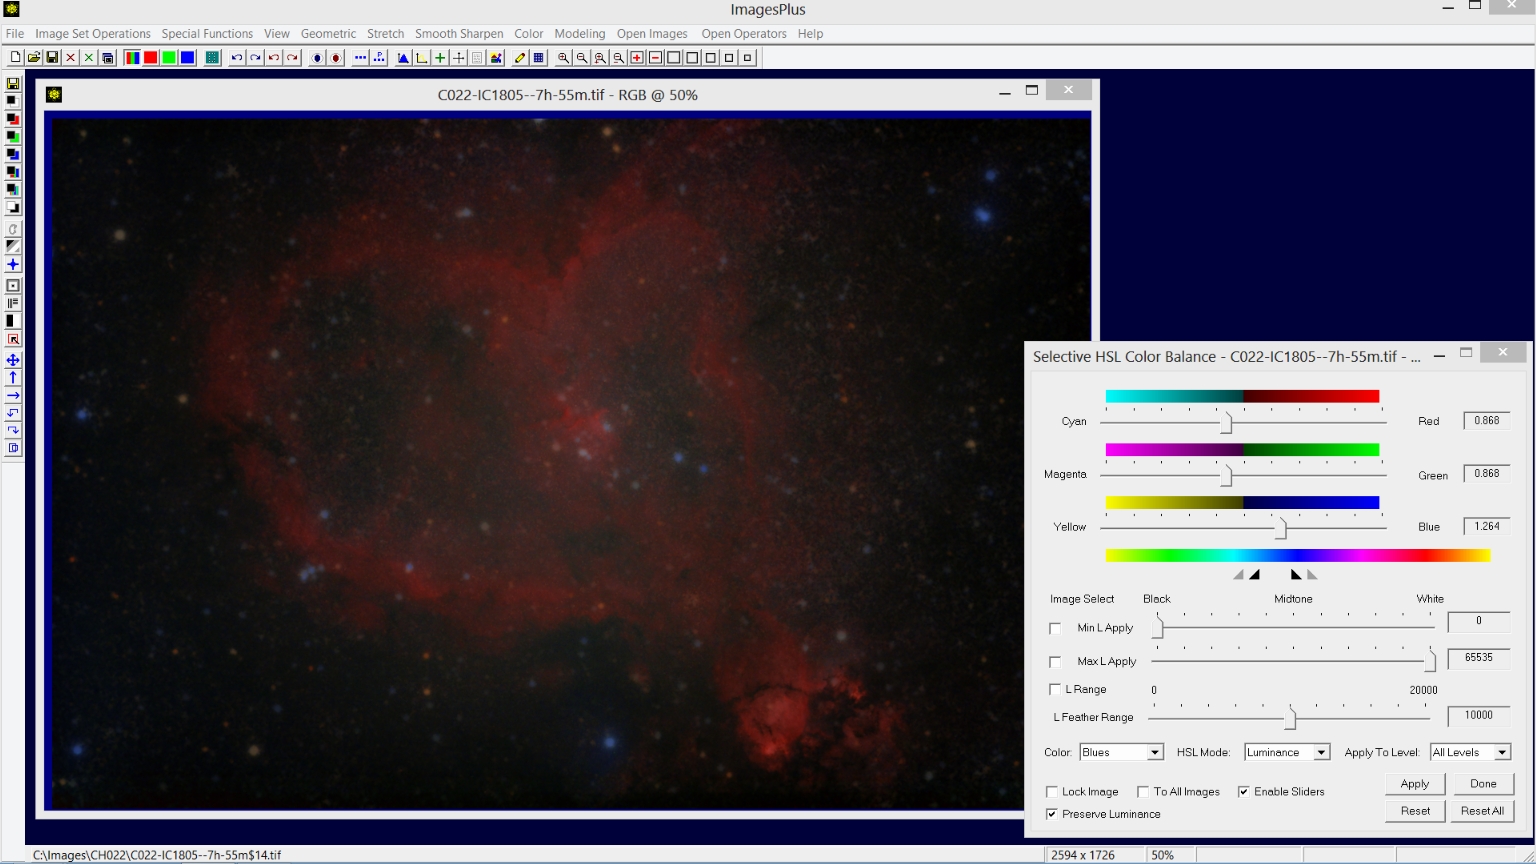Screen dimensions: 1536x864
Task: Click the red plus box icon
Action: (x=637, y=58)
